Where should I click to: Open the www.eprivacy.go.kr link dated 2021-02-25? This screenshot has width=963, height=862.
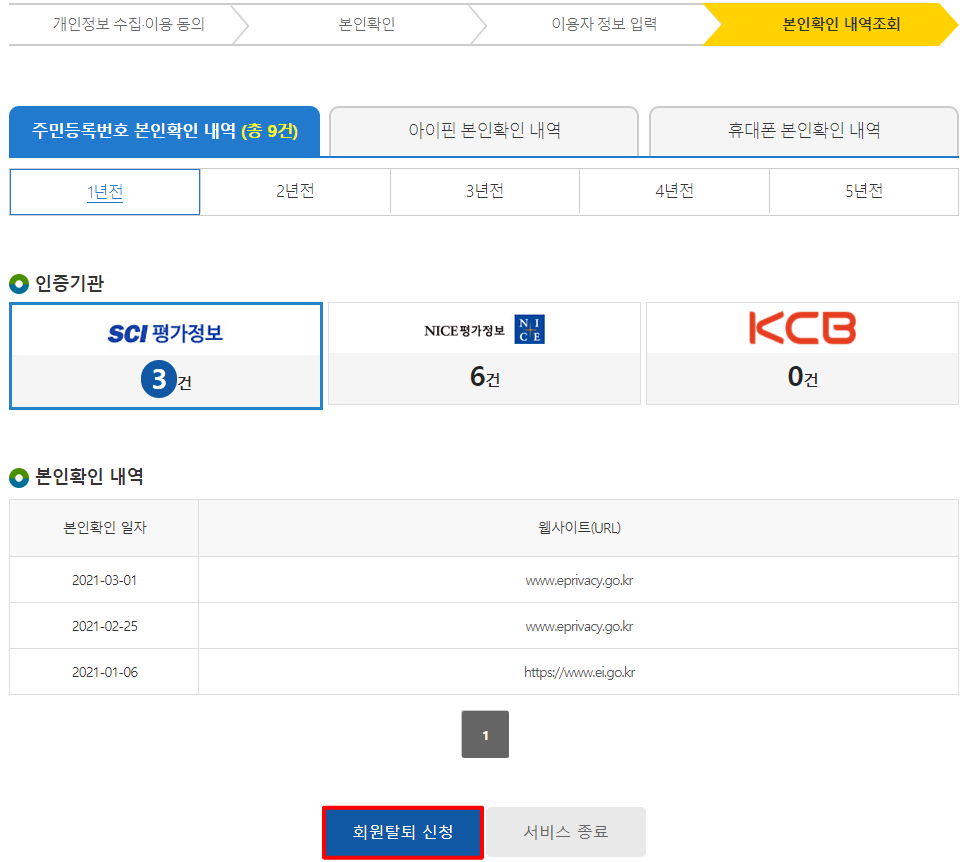tap(581, 625)
